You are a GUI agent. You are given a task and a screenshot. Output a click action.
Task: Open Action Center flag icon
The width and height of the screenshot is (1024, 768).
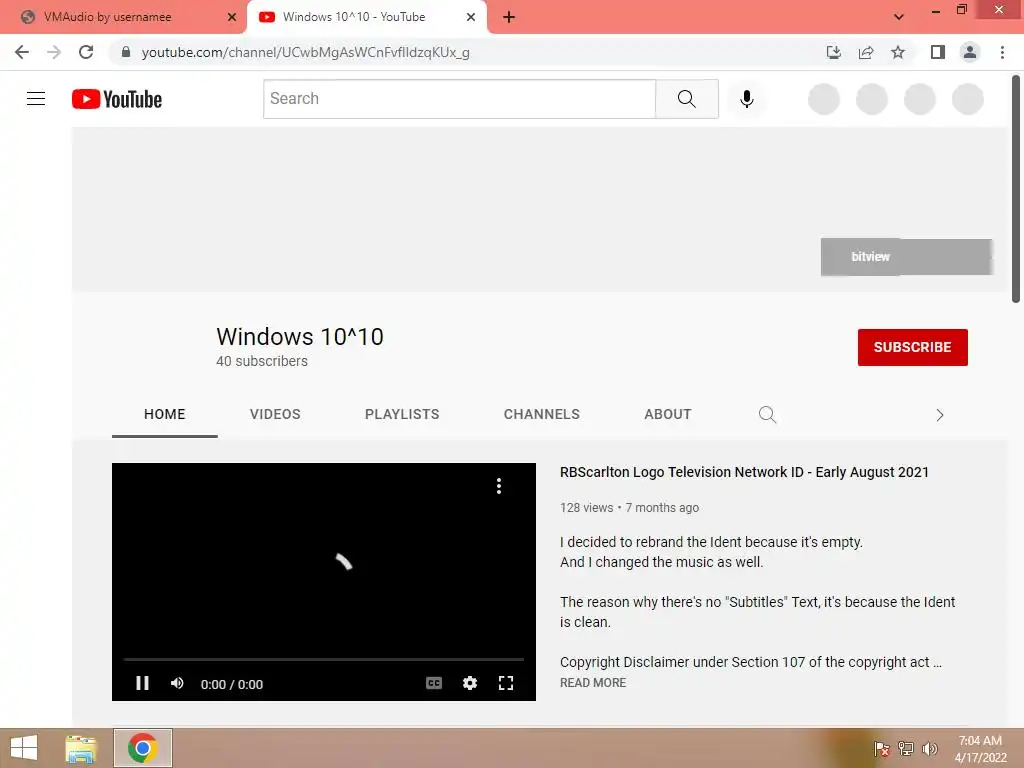click(882, 748)
